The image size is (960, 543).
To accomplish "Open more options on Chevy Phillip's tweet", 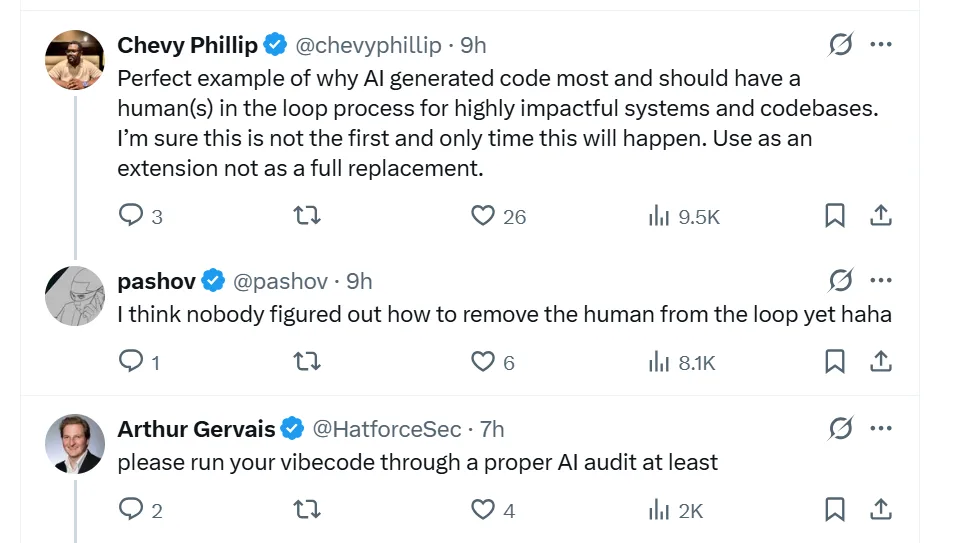I will click(880, 45).
